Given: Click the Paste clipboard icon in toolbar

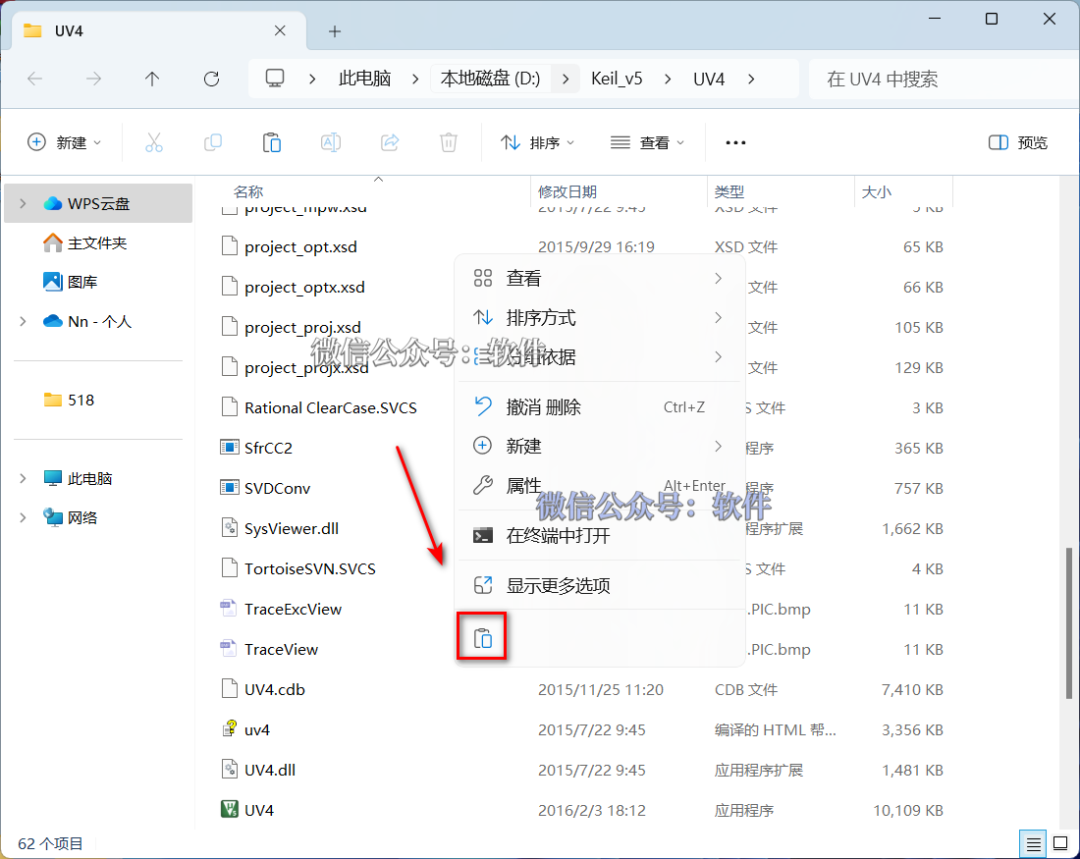Looking at the screenshot, I should tap(272, 143).
